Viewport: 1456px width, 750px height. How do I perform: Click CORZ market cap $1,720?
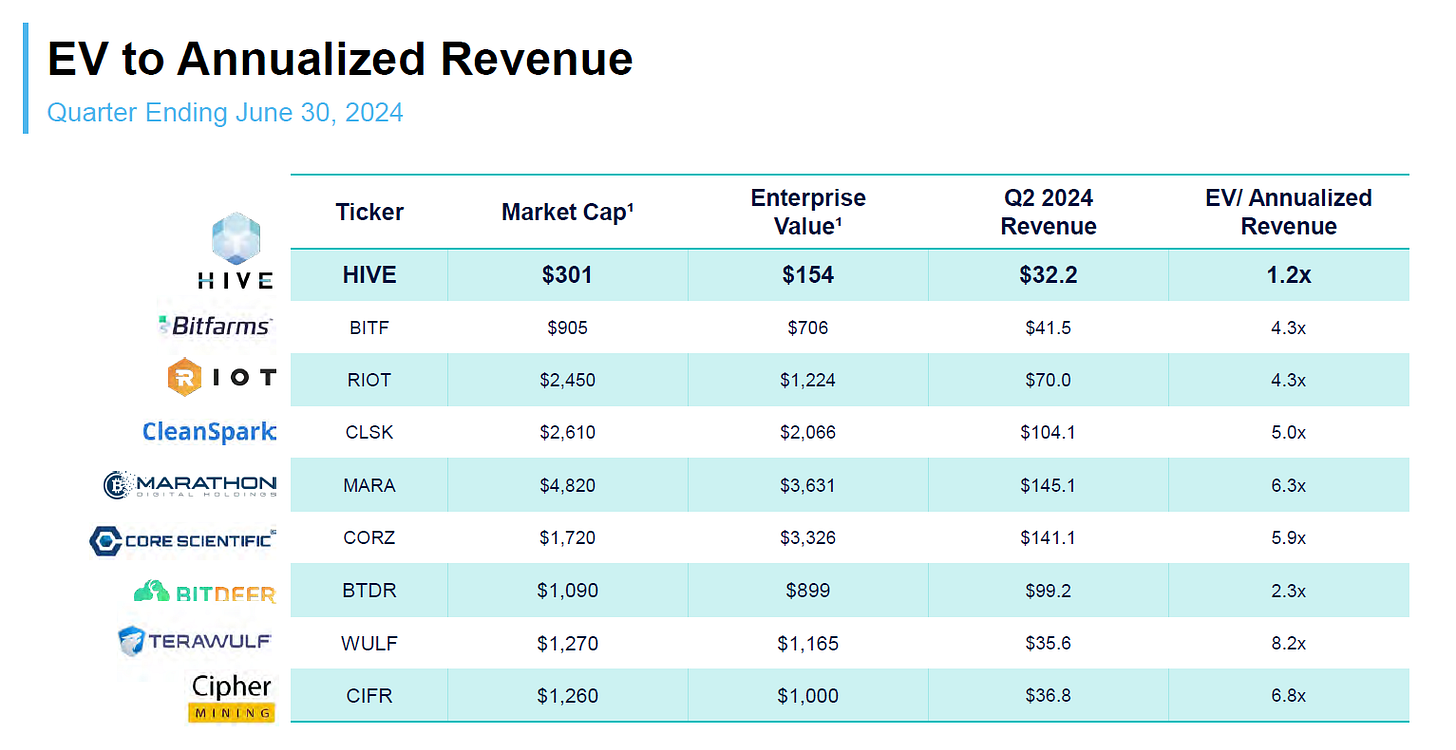pyautogui.click(x=567, y=538)
